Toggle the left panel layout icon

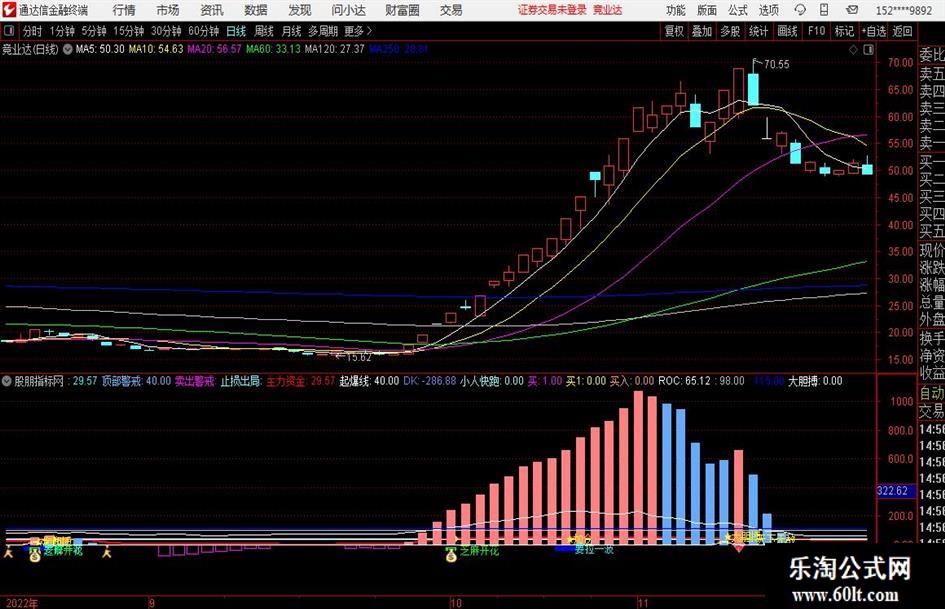click(x=8, y=31)
